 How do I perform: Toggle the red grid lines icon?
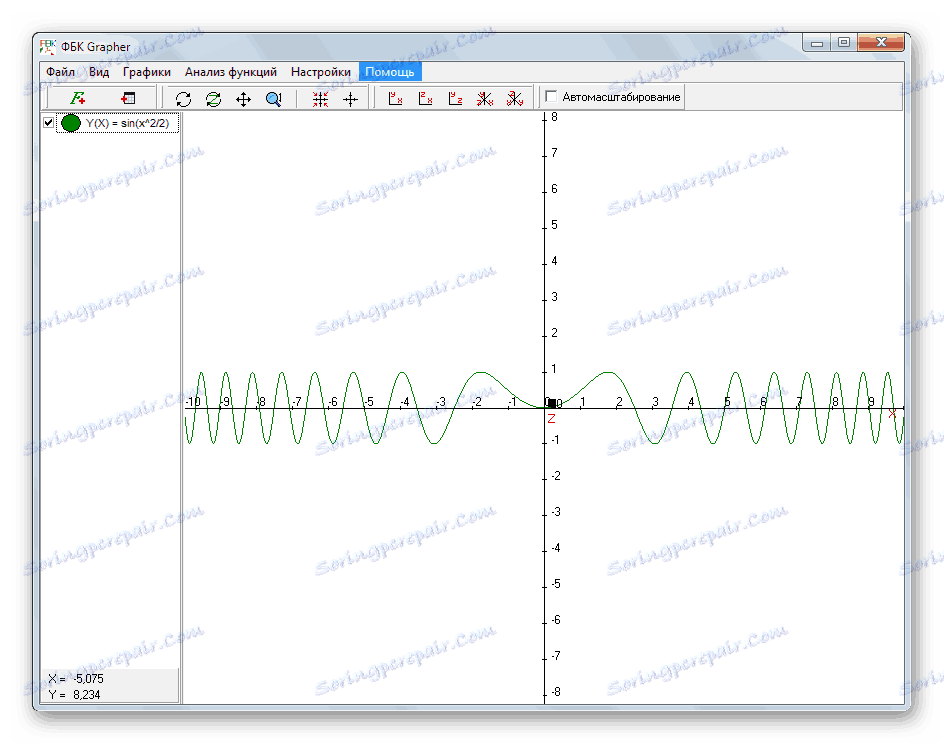point(320,98)
